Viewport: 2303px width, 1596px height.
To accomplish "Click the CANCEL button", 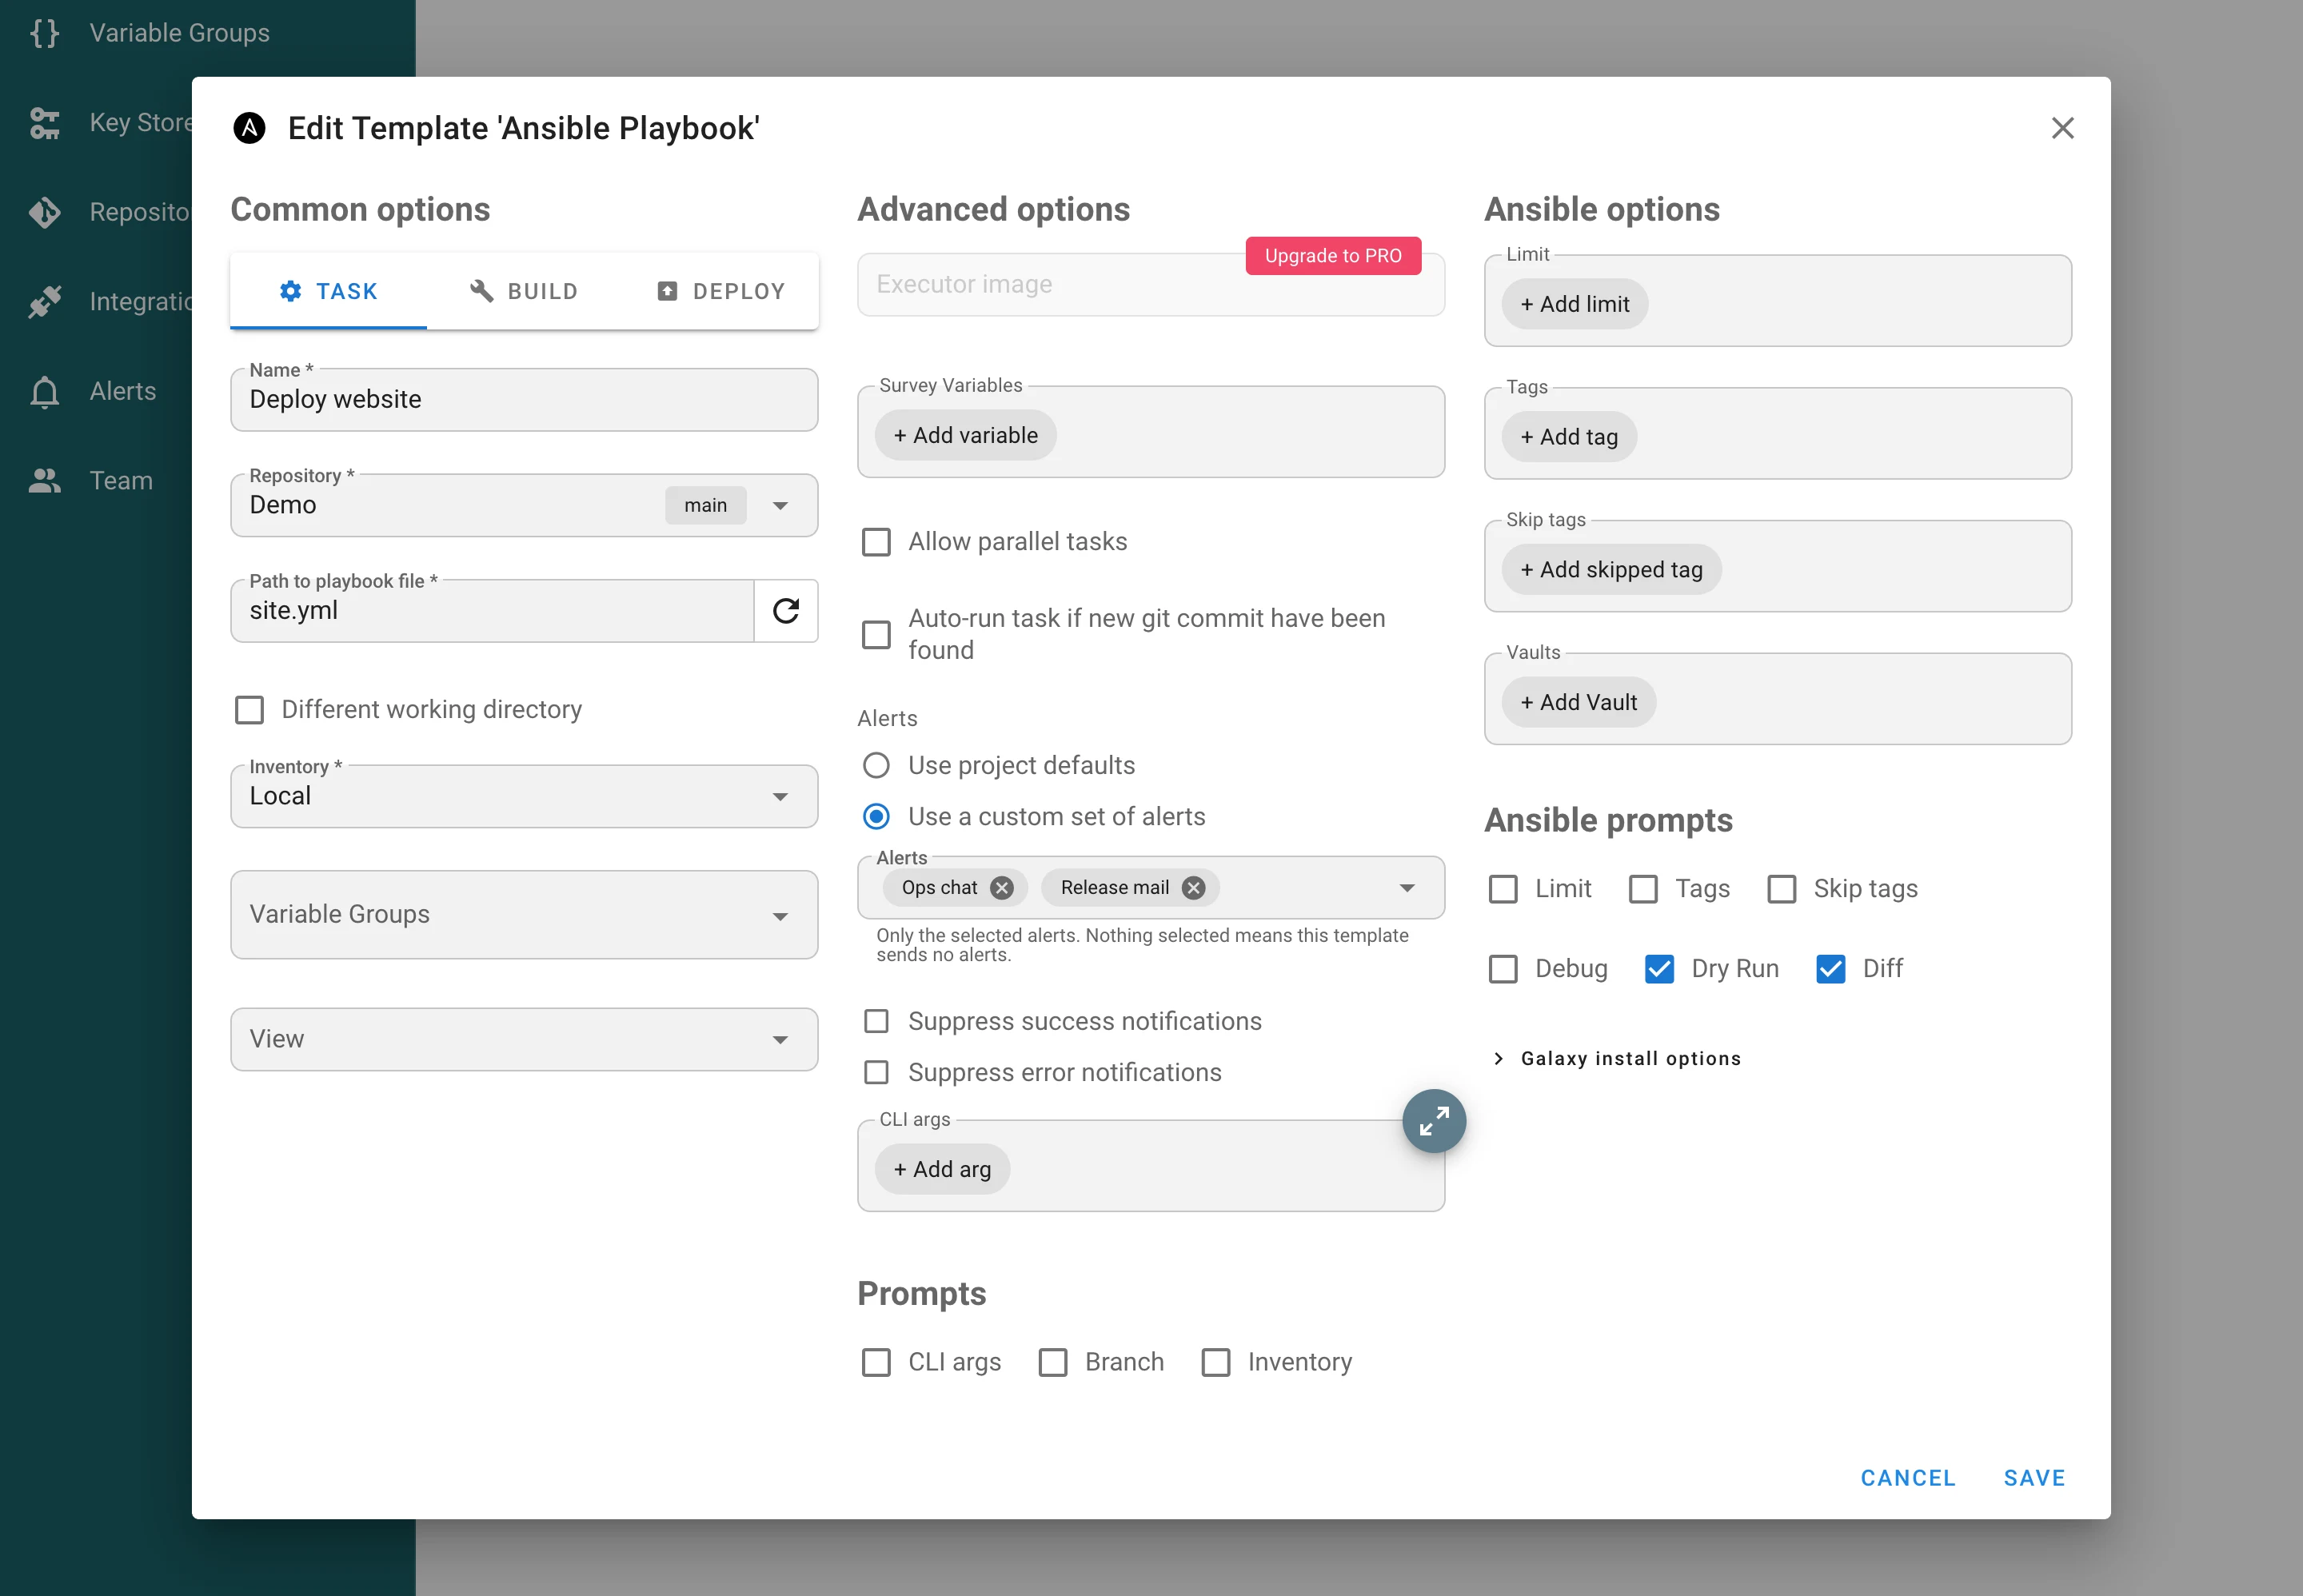I will [1908, 1478].
